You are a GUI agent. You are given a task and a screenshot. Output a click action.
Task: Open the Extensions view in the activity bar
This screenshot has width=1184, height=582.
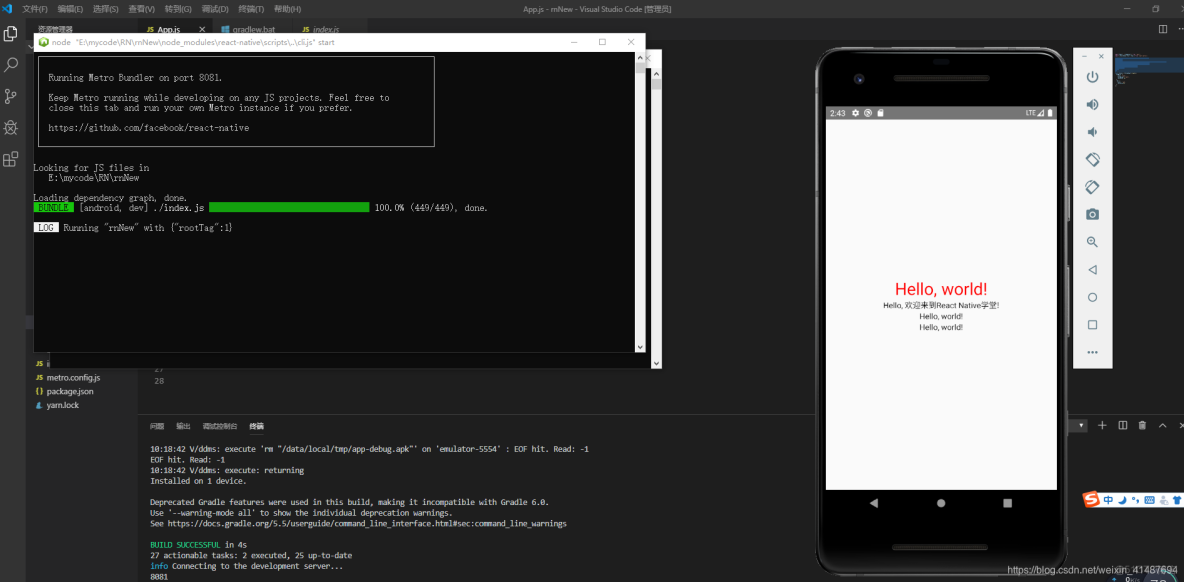(x=11, y=159)
